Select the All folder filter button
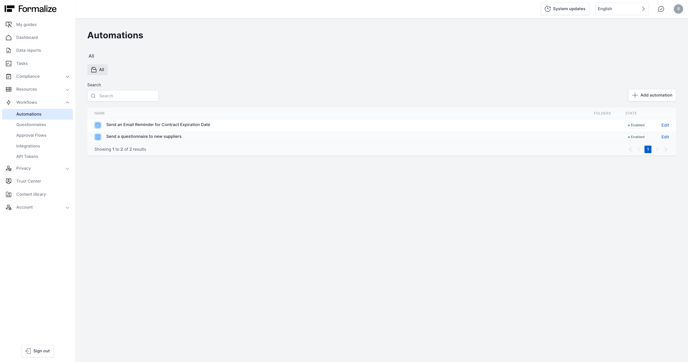This screenshot has width=688, height=362. point(97,70)
